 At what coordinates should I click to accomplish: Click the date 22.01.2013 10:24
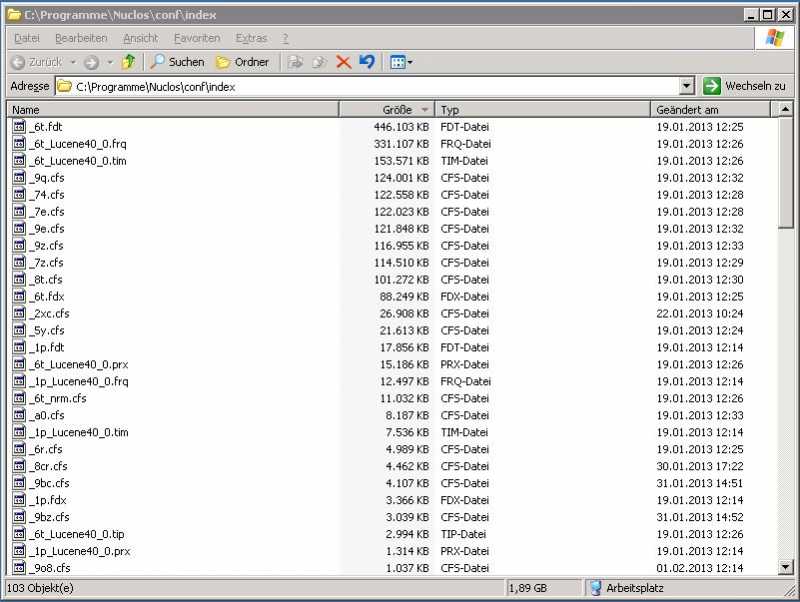[699, 313]
